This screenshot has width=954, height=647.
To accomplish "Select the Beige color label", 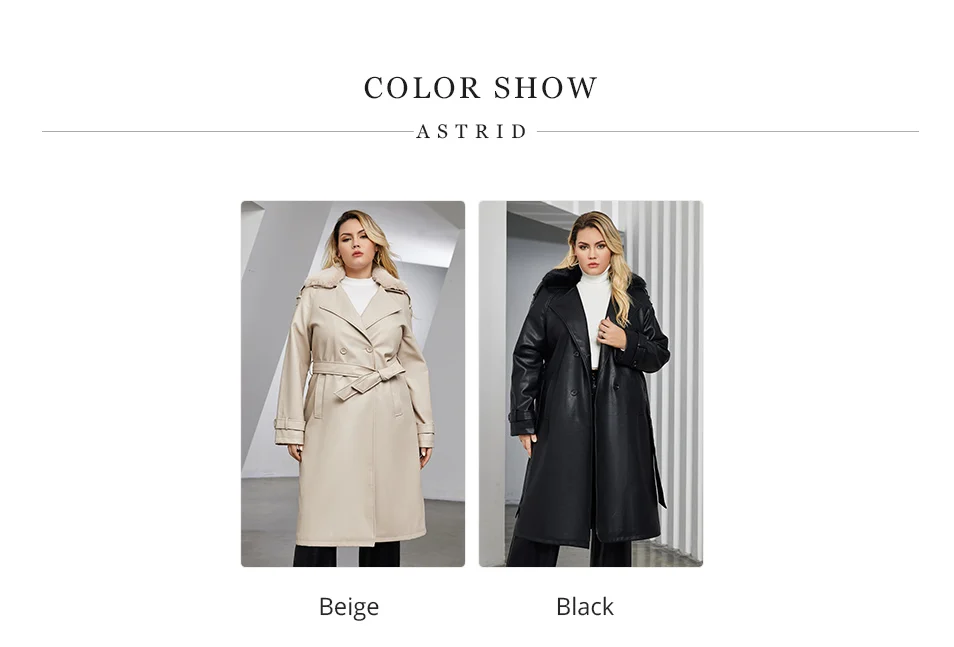I will tap(349, 606).
